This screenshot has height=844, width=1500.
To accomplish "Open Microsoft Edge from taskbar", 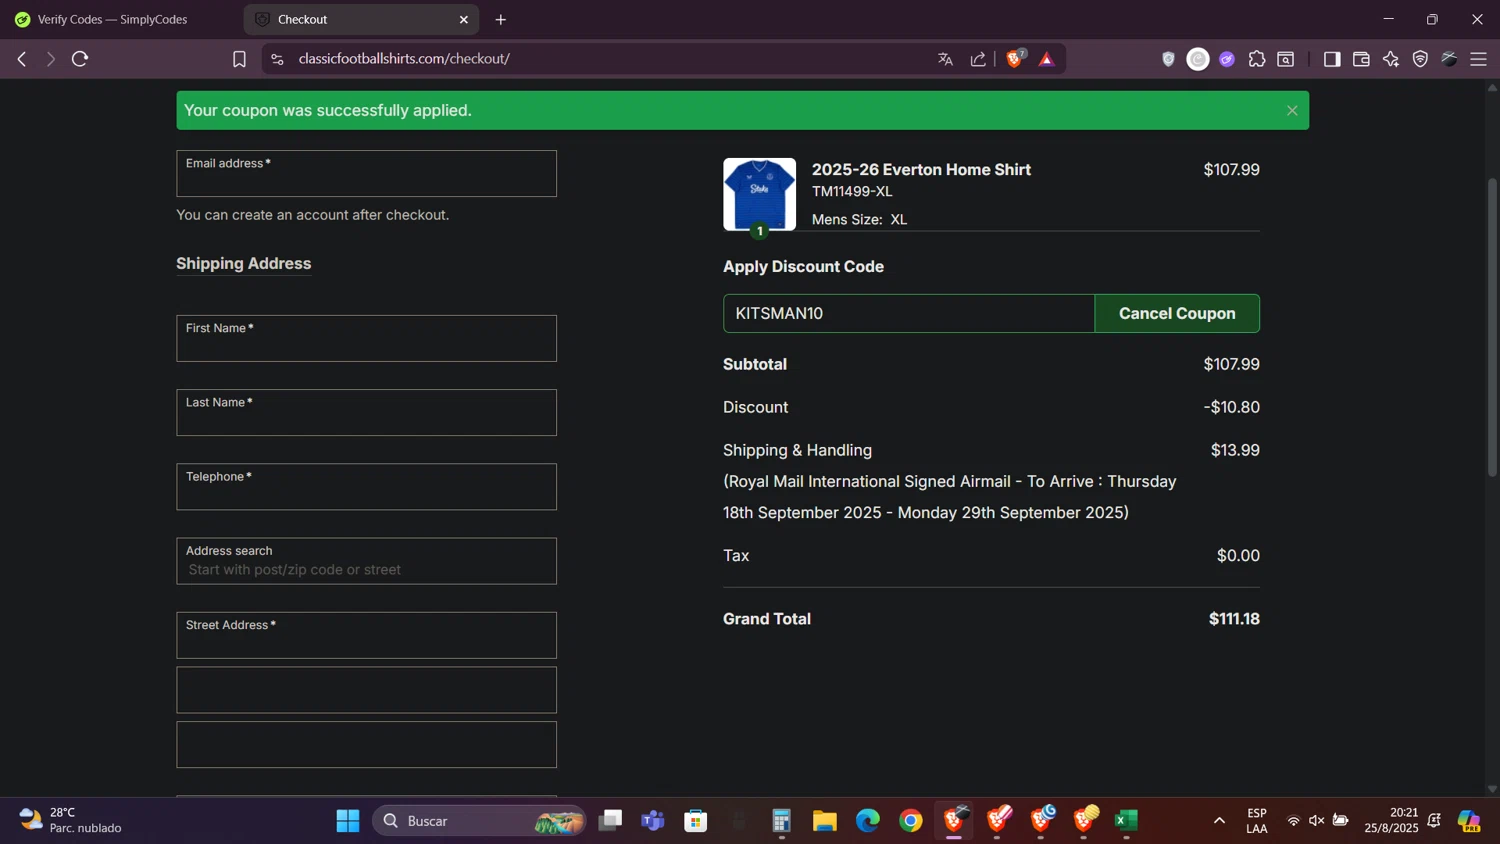I will tap(867, 821).
